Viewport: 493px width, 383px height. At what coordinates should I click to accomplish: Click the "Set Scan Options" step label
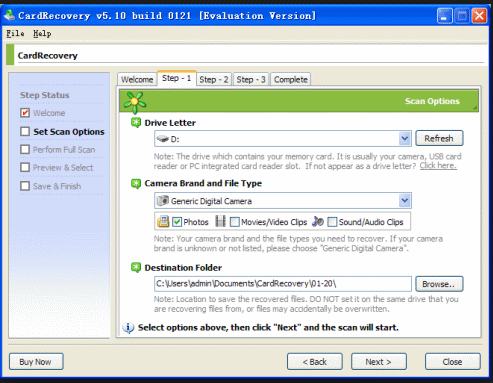tap(69, 132)
